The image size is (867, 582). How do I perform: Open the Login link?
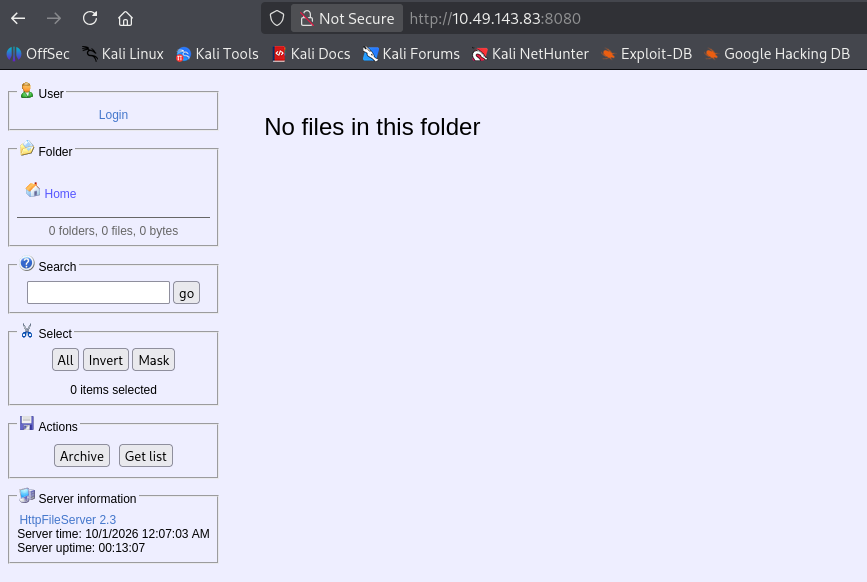point(113,115)
